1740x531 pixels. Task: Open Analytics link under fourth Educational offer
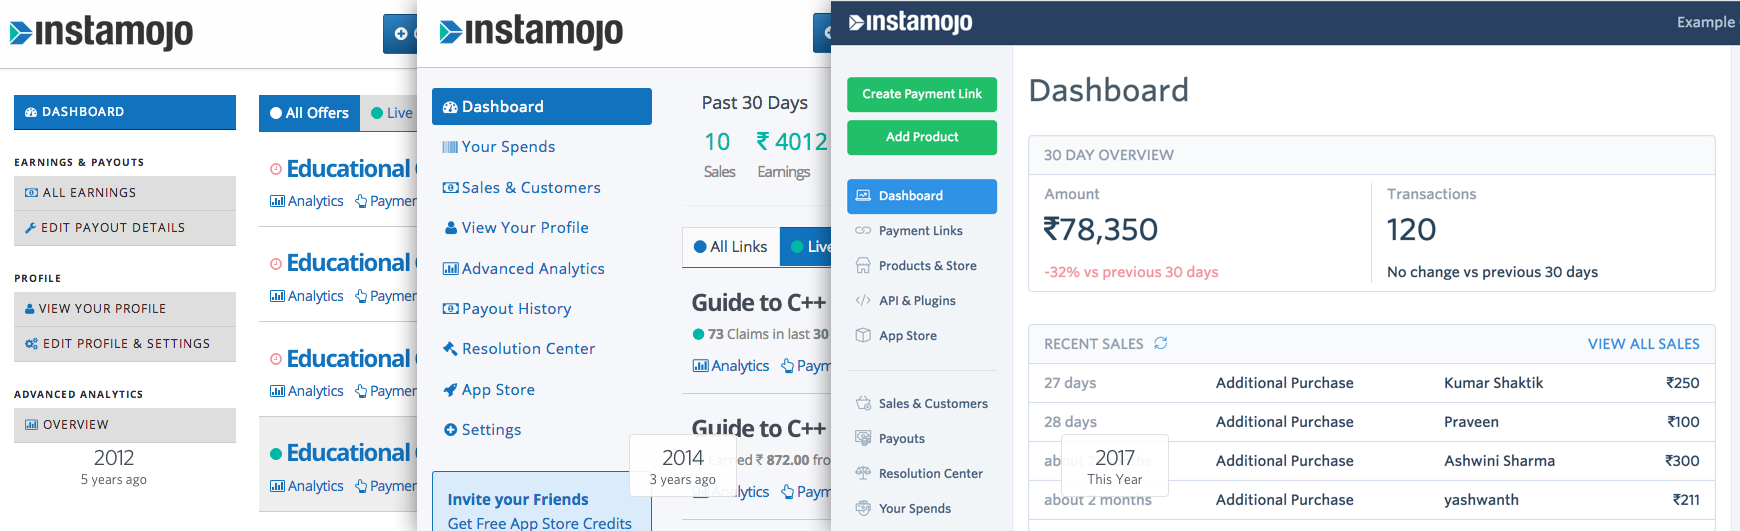[x=306, y=486]
